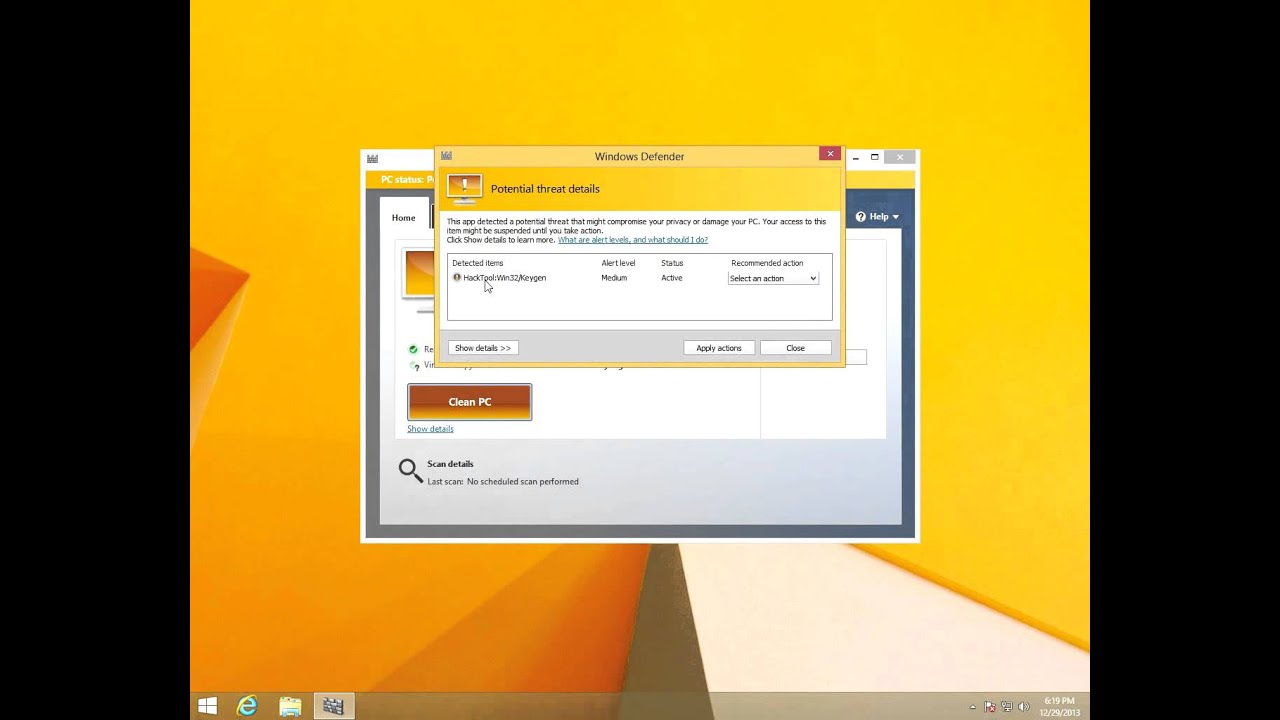Close the Potential threat details dialog with X
The image size is (1280, 720).
[830, 154]
